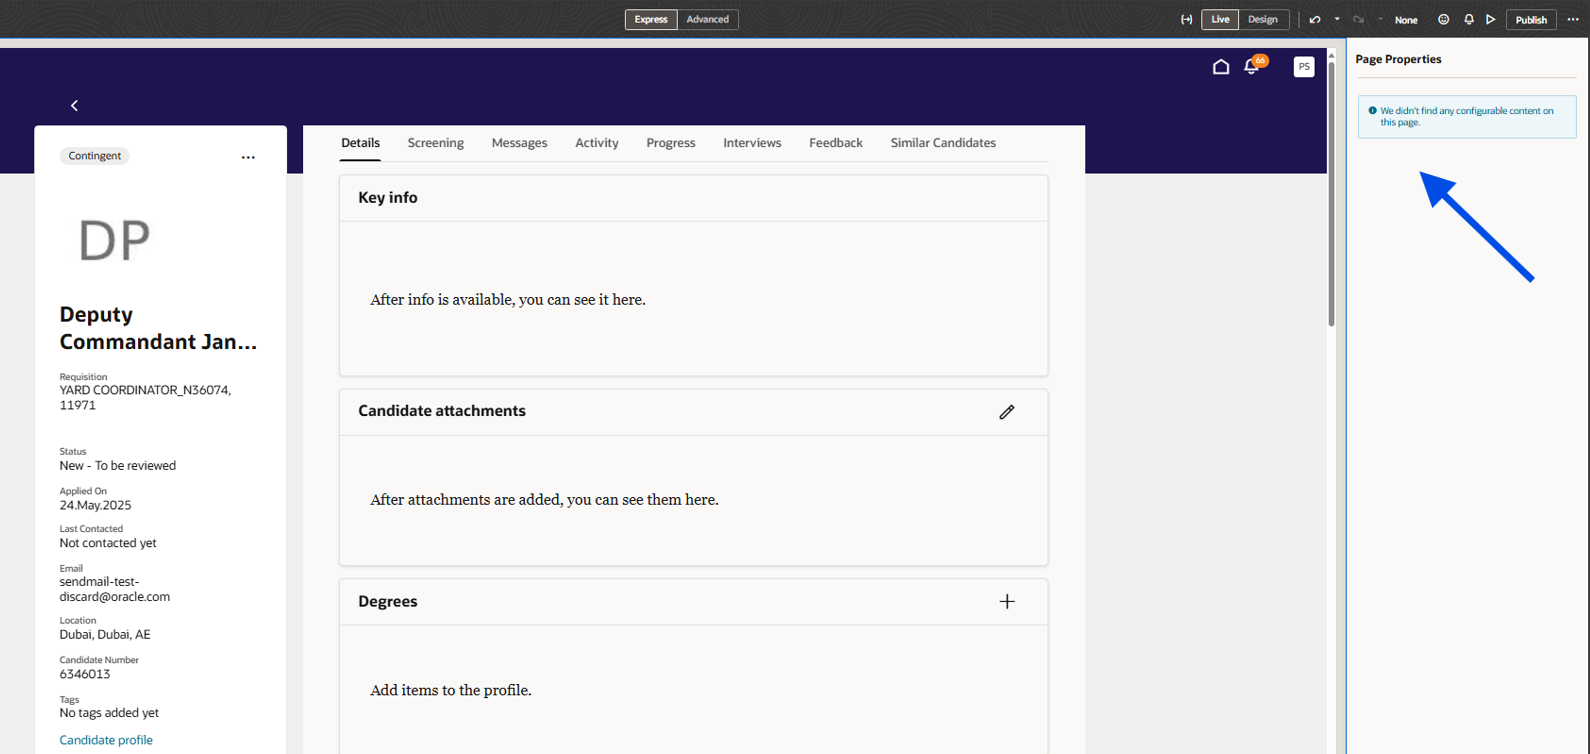Select Live mode
This screenshot has height=754, width=1590.
click(x=1220, y=19)
